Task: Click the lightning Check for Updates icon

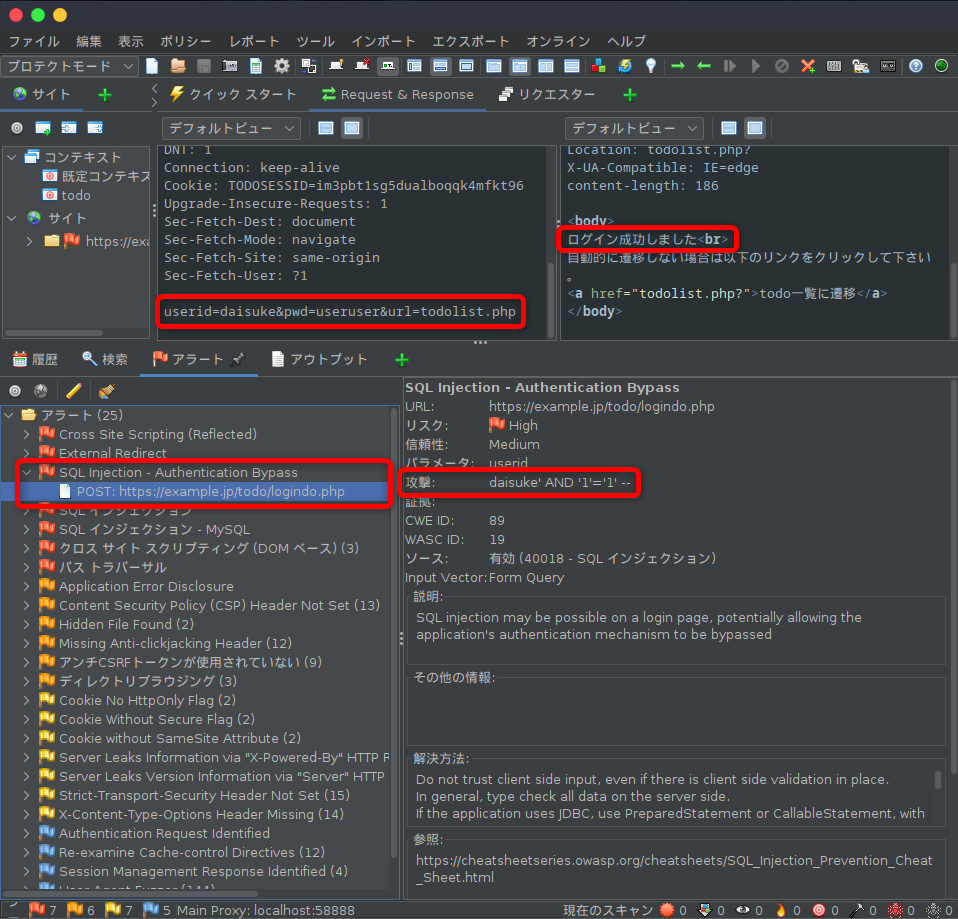Action: (x=625, y=66)
